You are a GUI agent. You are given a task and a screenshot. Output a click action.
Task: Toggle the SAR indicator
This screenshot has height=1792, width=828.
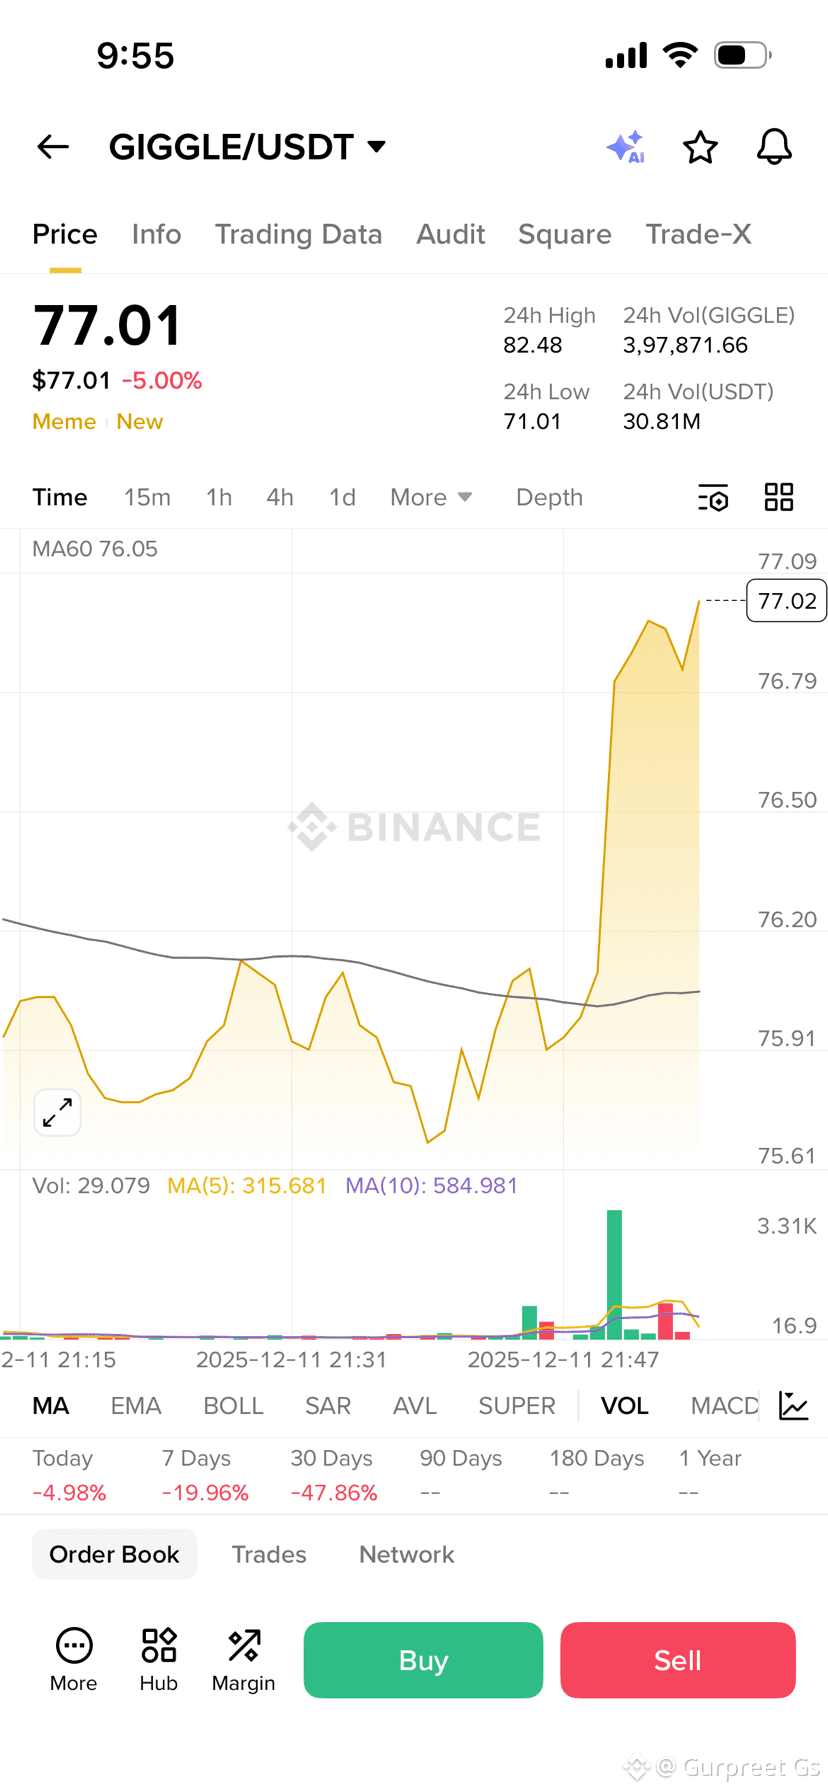click(328, 1405)
